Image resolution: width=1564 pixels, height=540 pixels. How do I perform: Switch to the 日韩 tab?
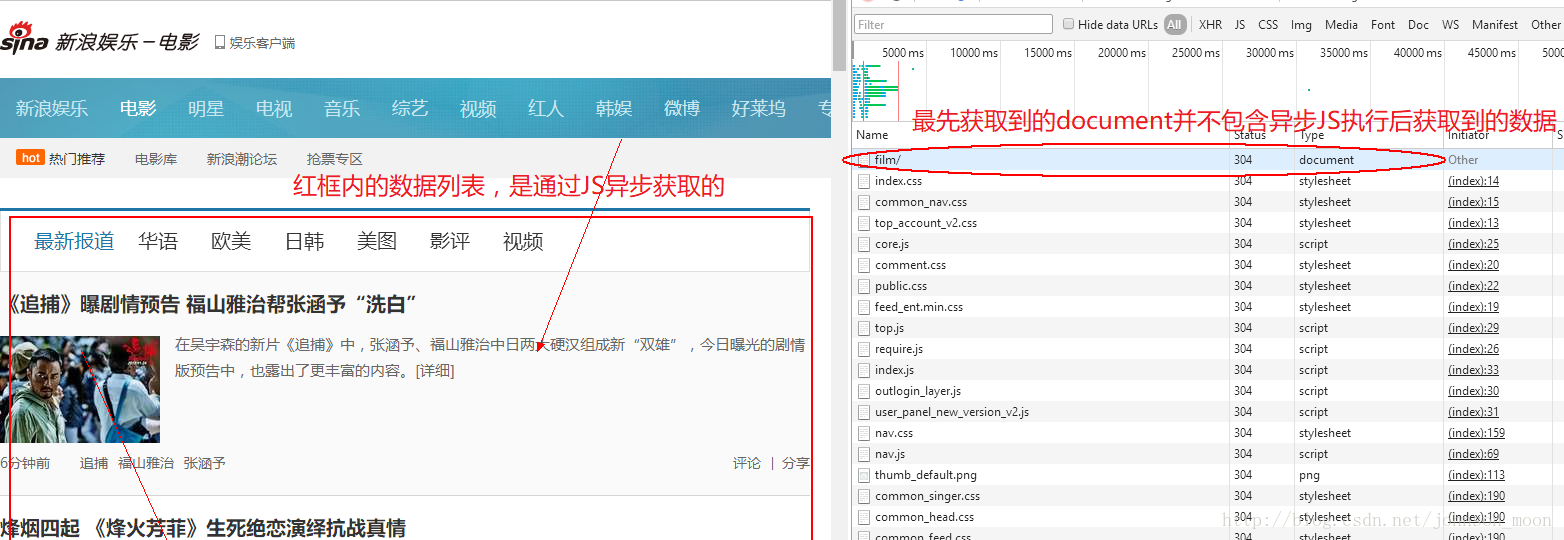pyautogui.click(x=304, y=241)
